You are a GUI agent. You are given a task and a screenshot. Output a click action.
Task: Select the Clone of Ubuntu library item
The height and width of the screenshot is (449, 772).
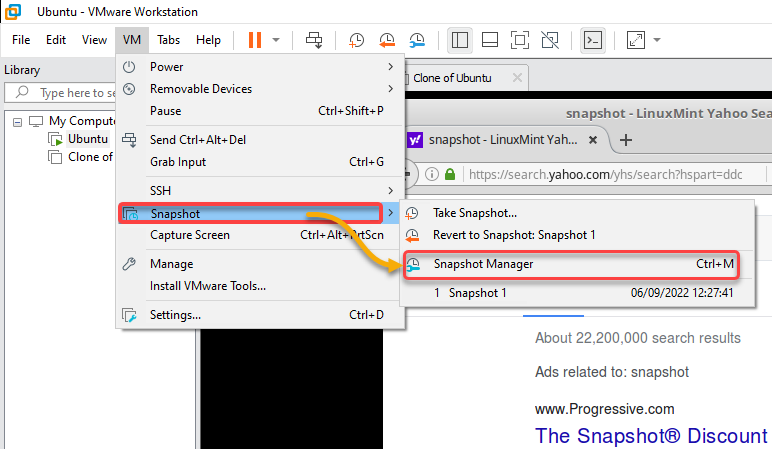pos(90,157)
